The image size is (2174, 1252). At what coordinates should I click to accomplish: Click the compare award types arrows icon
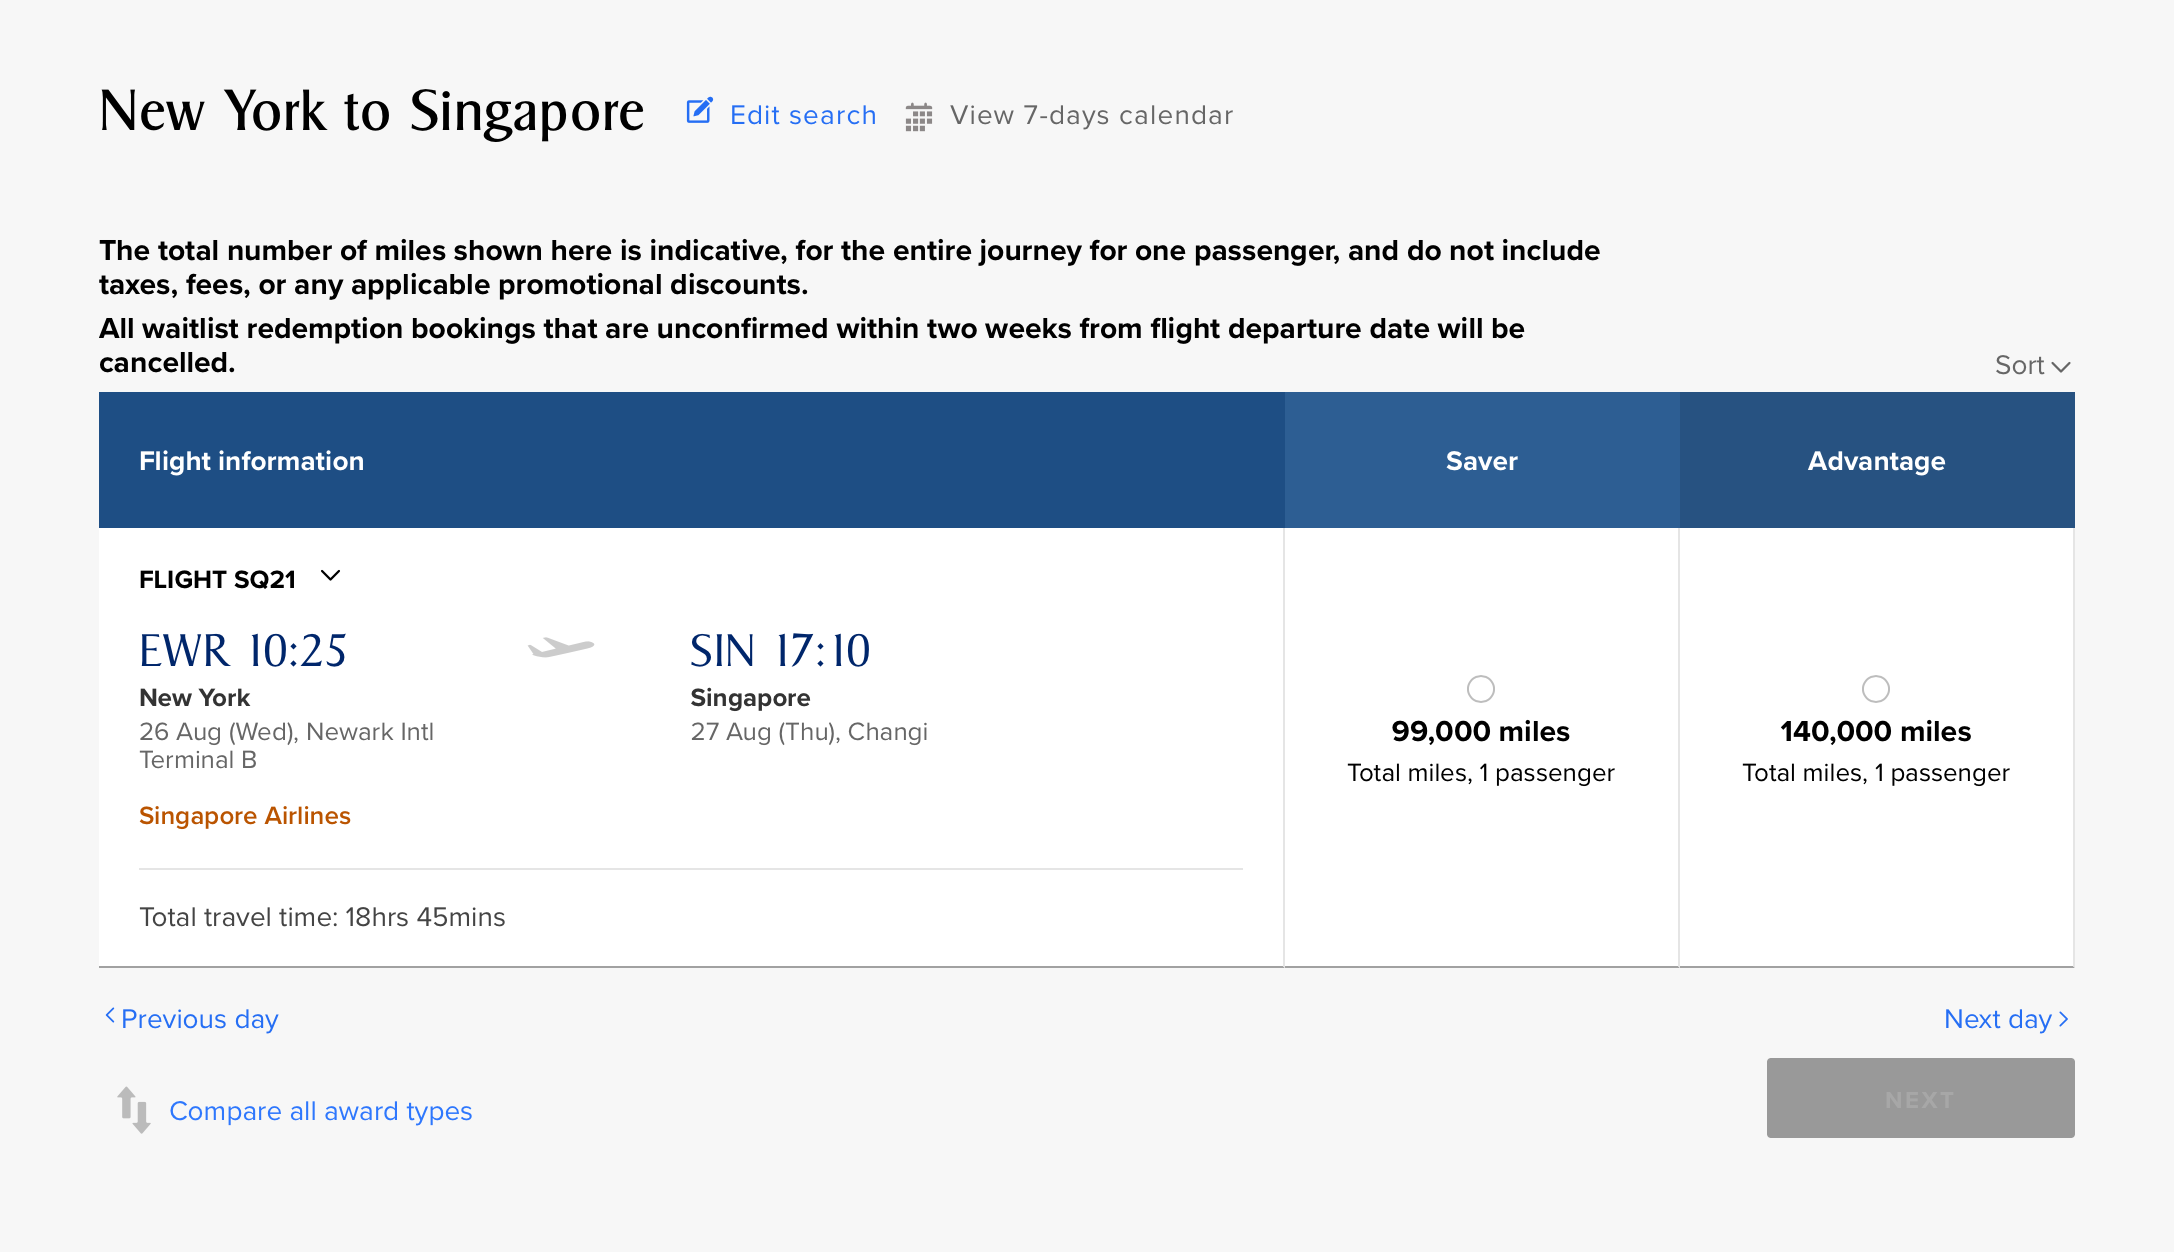point(134,1110)
